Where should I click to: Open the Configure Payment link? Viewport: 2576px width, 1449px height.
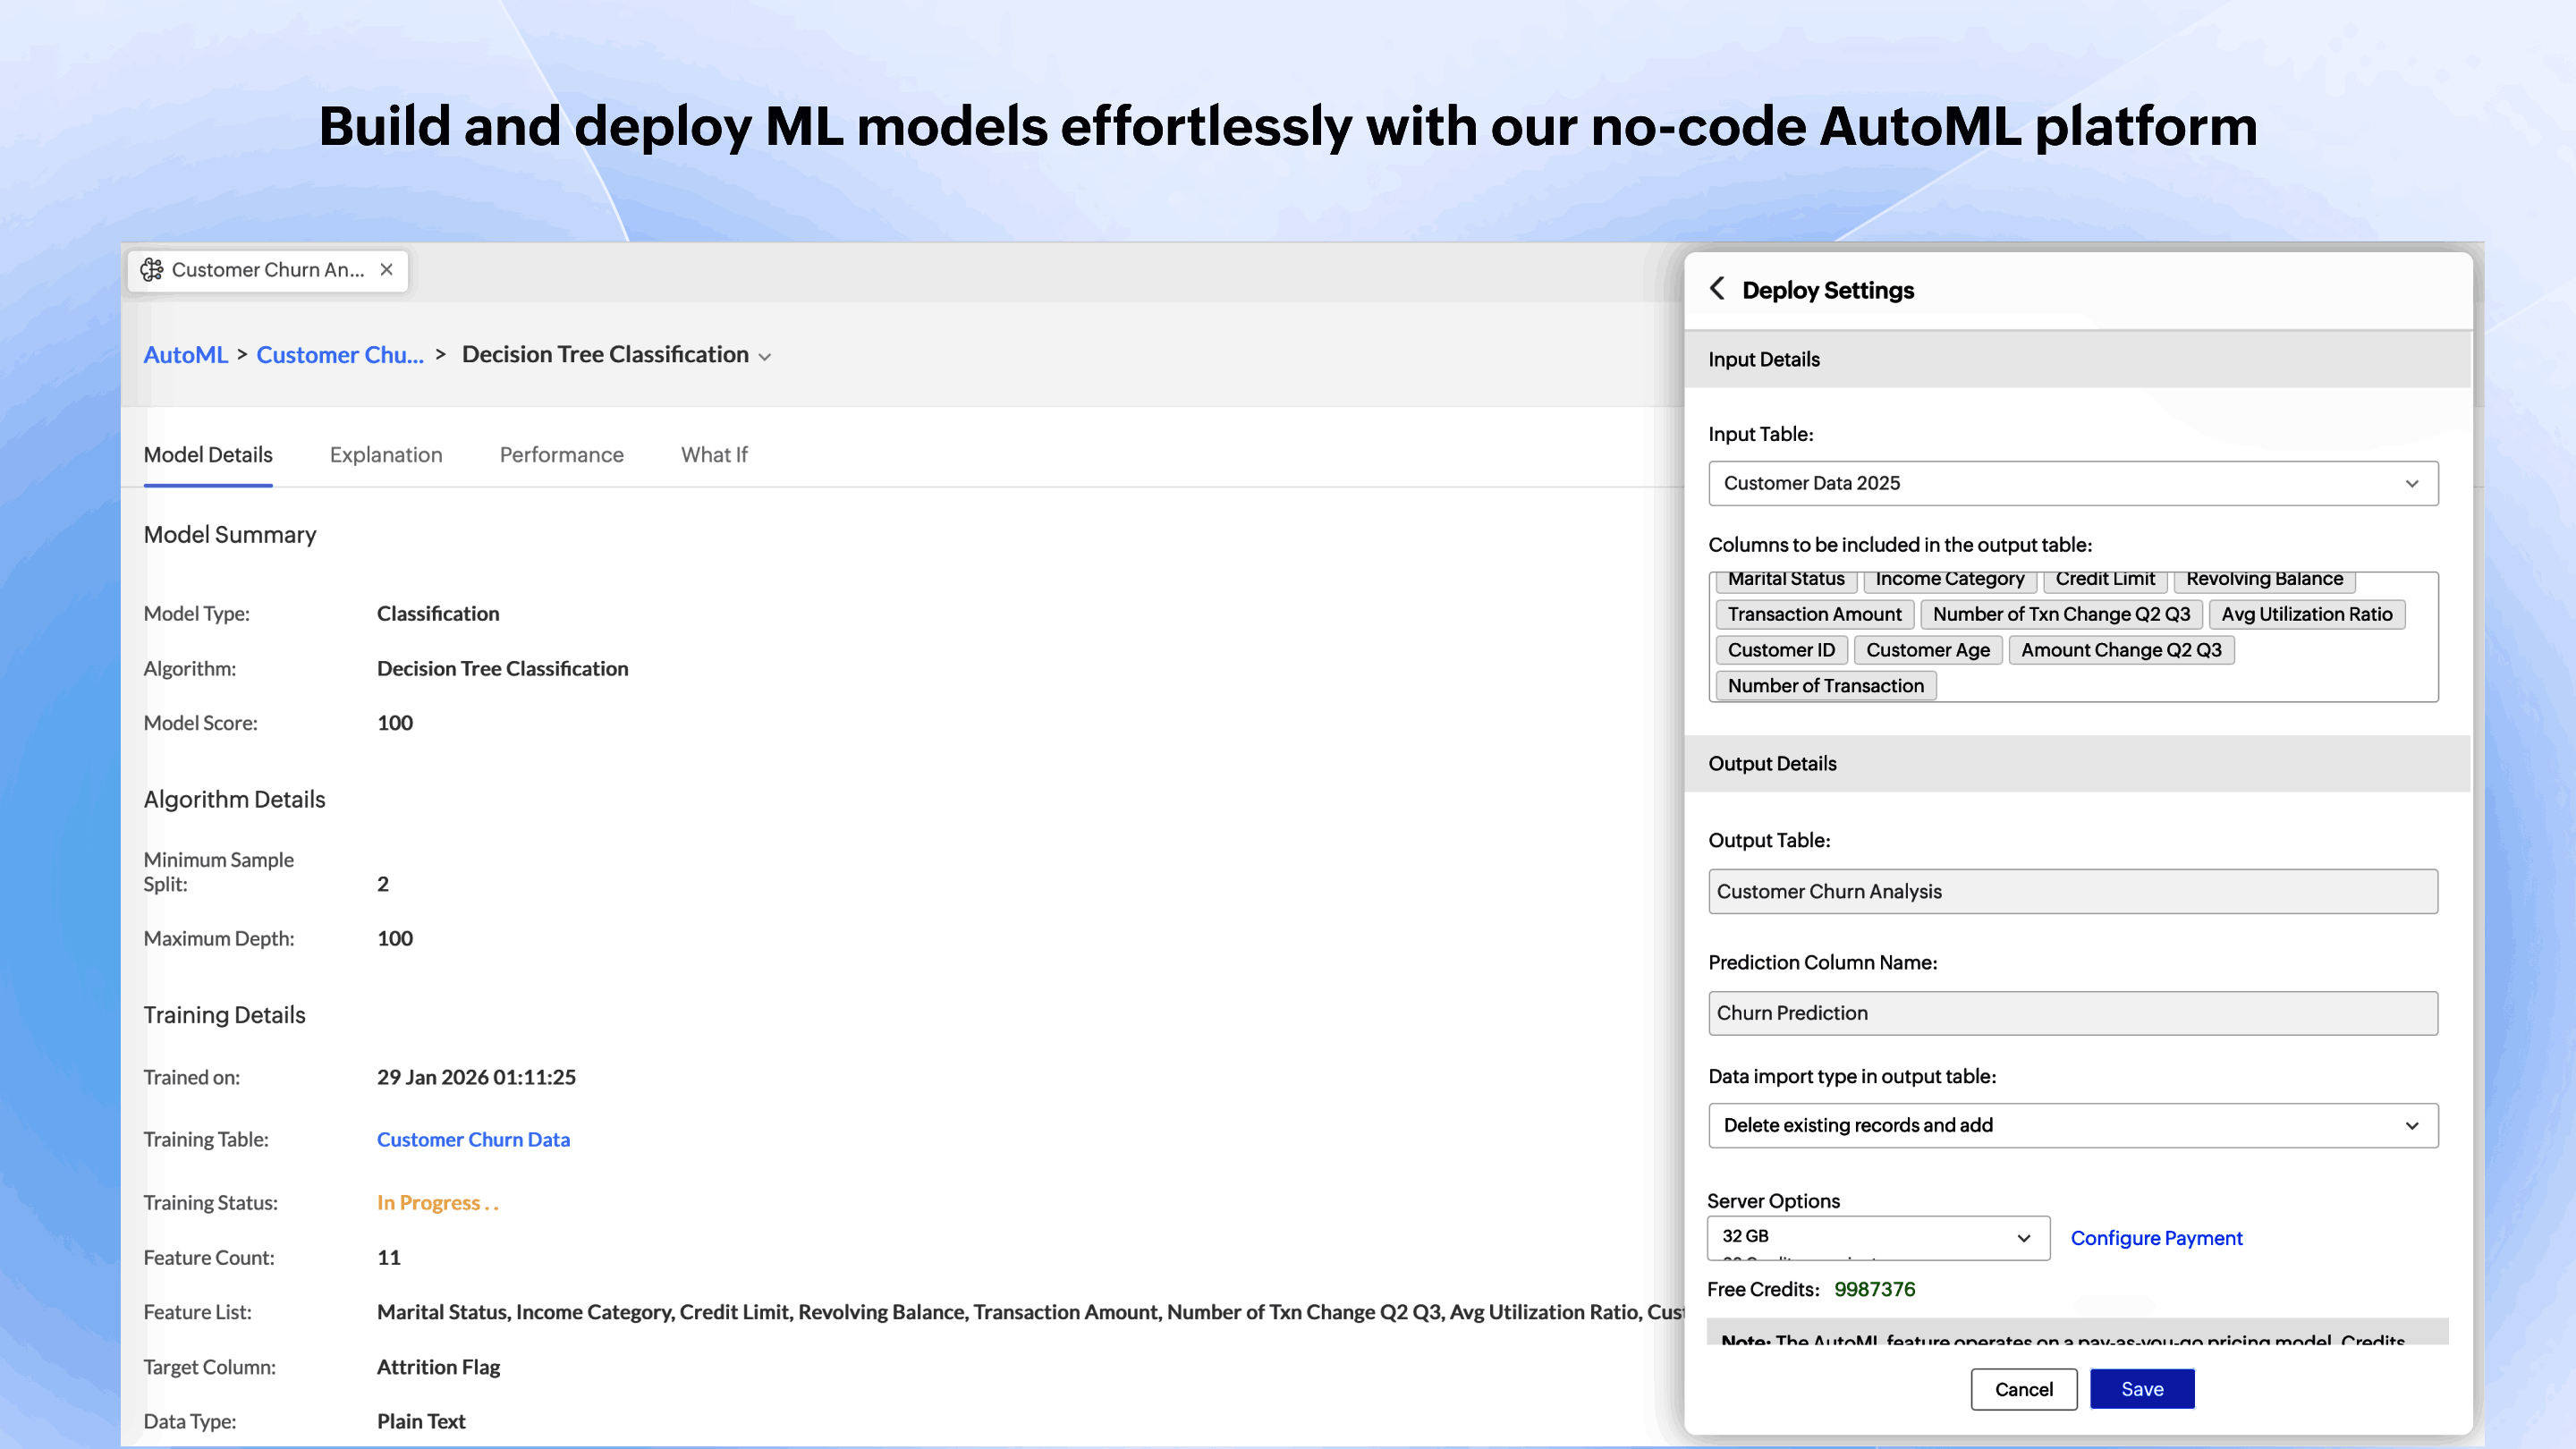click(x=2156, y=1238)
